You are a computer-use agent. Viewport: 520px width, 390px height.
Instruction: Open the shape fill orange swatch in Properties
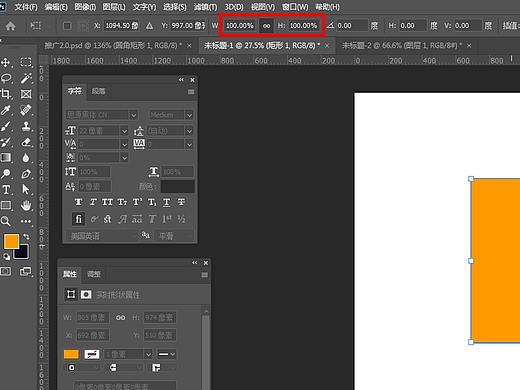pos(71,354)
